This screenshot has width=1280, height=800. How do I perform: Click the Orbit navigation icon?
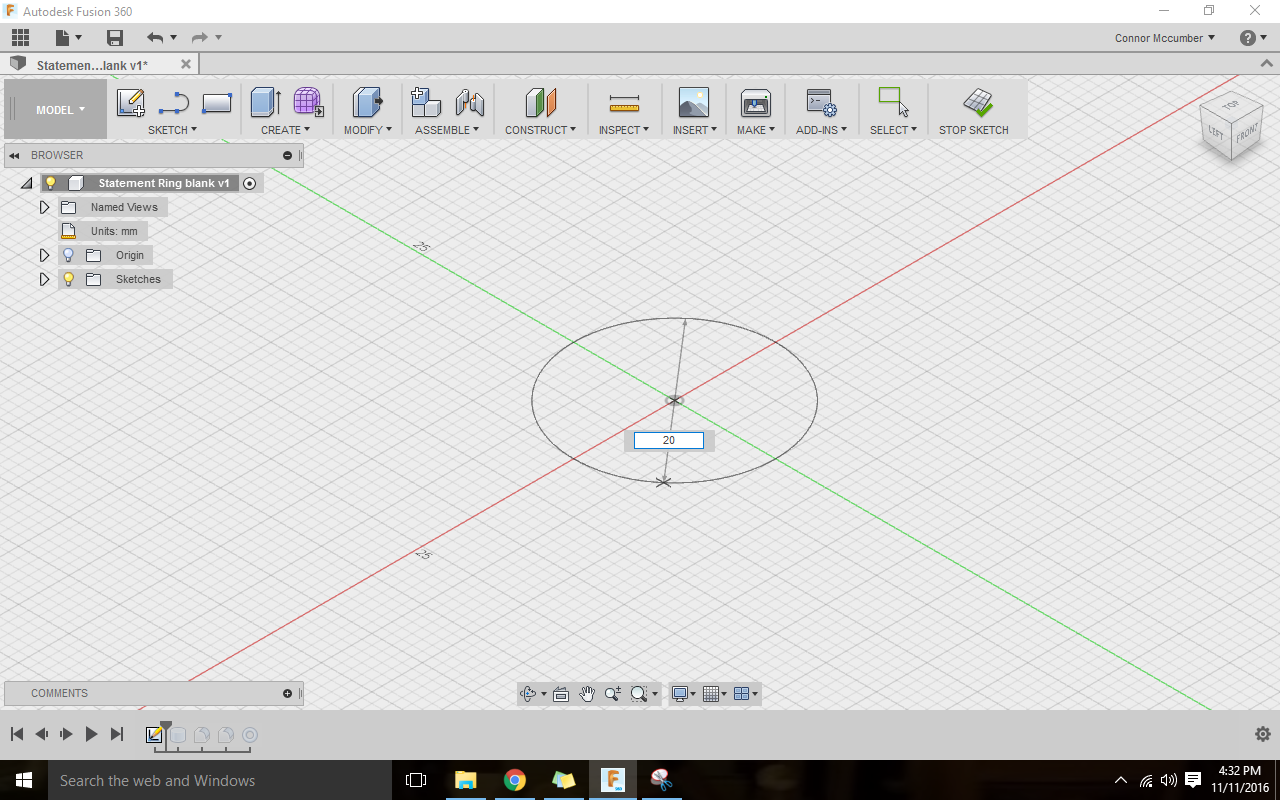pyautogui.click(x=529, y=693)
